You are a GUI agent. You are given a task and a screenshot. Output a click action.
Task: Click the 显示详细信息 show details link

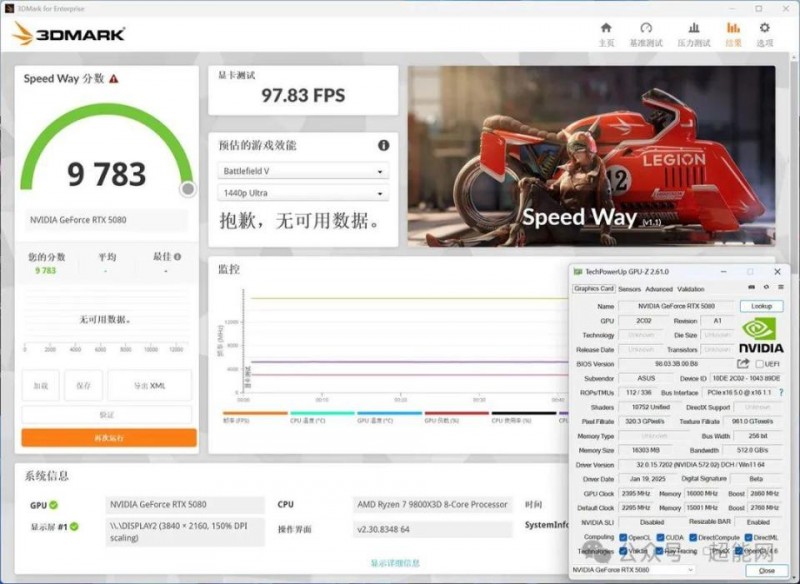click(x=395, y=563)
